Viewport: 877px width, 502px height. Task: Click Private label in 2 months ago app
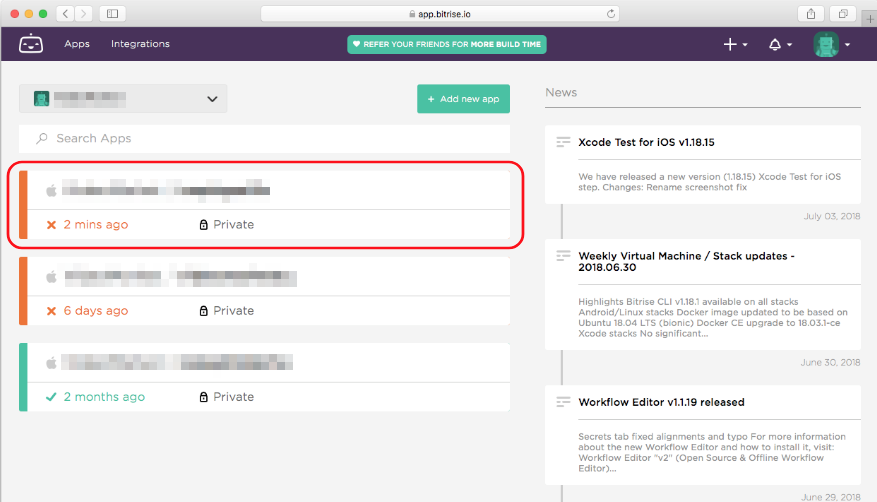(233, 397)
